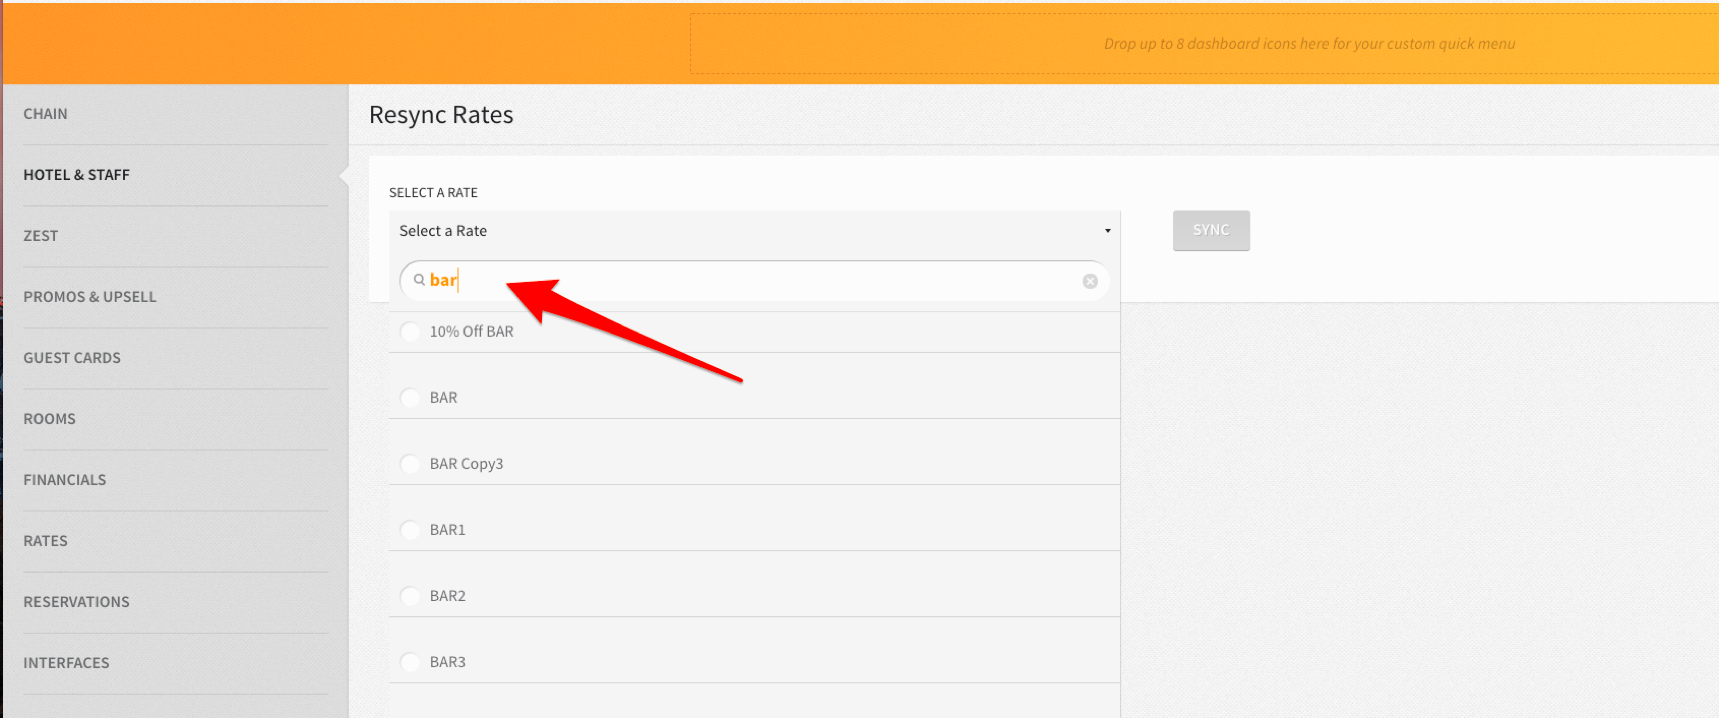The height and width of the screenshot is (718, 1719).
Task: Click the '10% Off BAR' rate label
Action: pyautogui.click(x=472, y=332)
